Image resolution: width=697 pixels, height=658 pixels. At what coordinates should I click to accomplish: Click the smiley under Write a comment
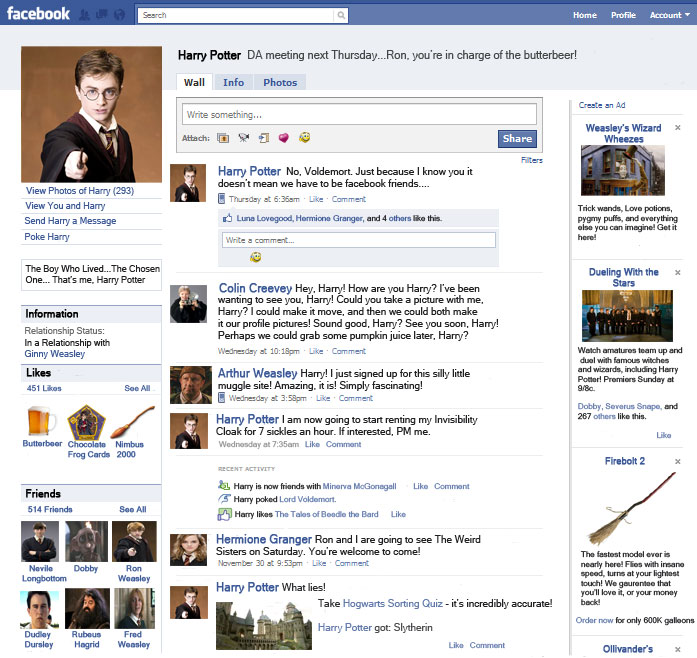click(256, 257)
